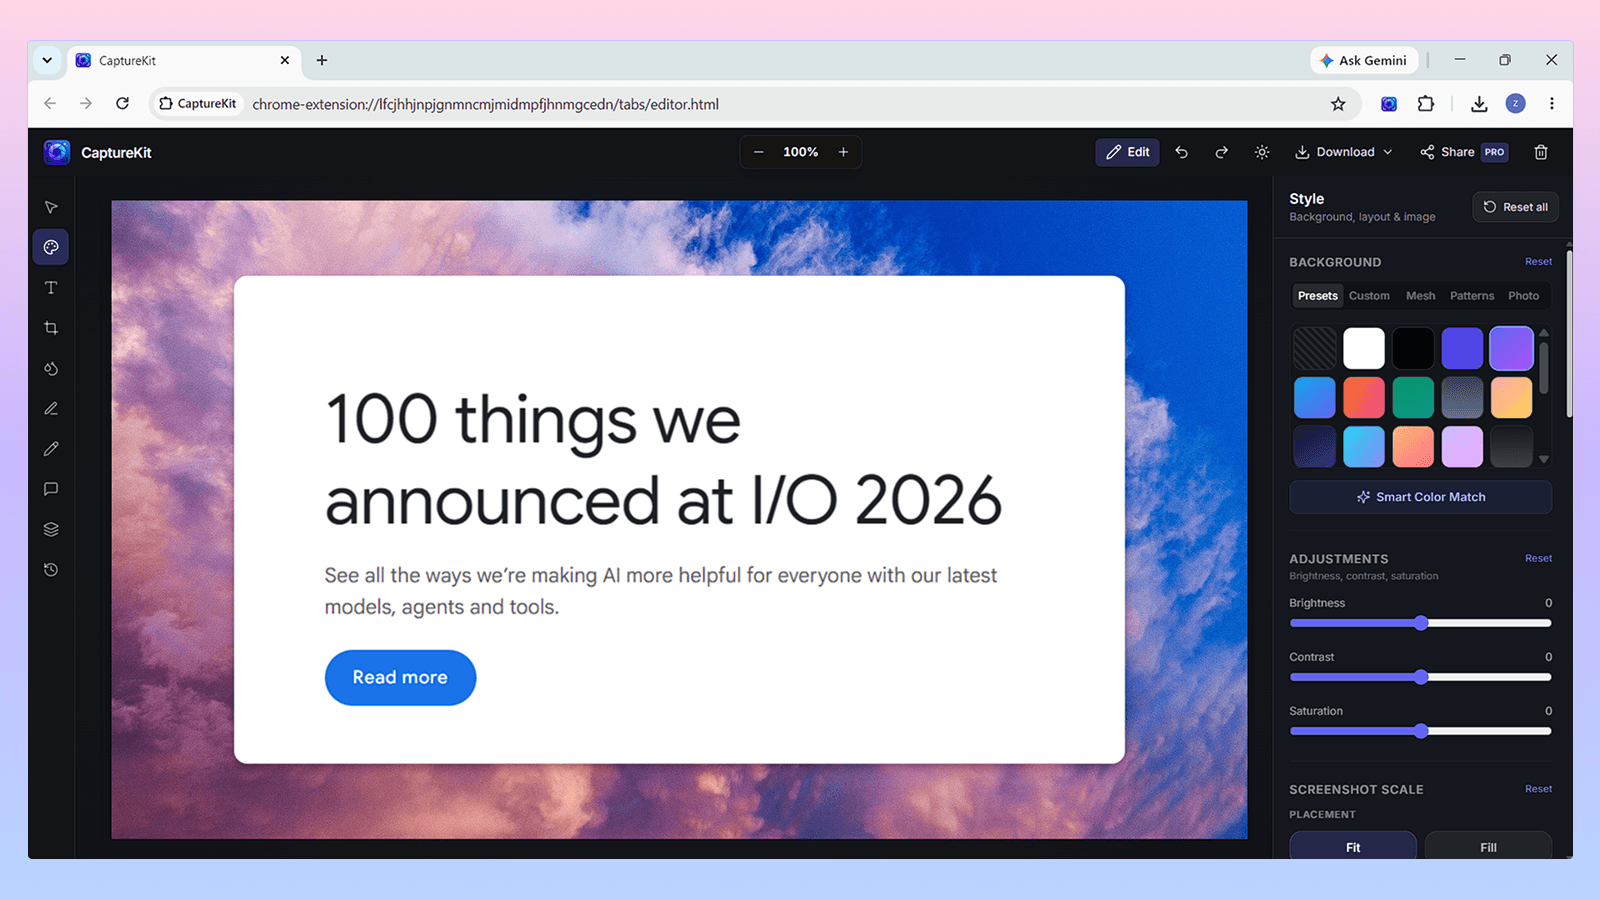Open a new browser tab
The height and width of the screenshot is (900, 1600).
tap(322, 60)
